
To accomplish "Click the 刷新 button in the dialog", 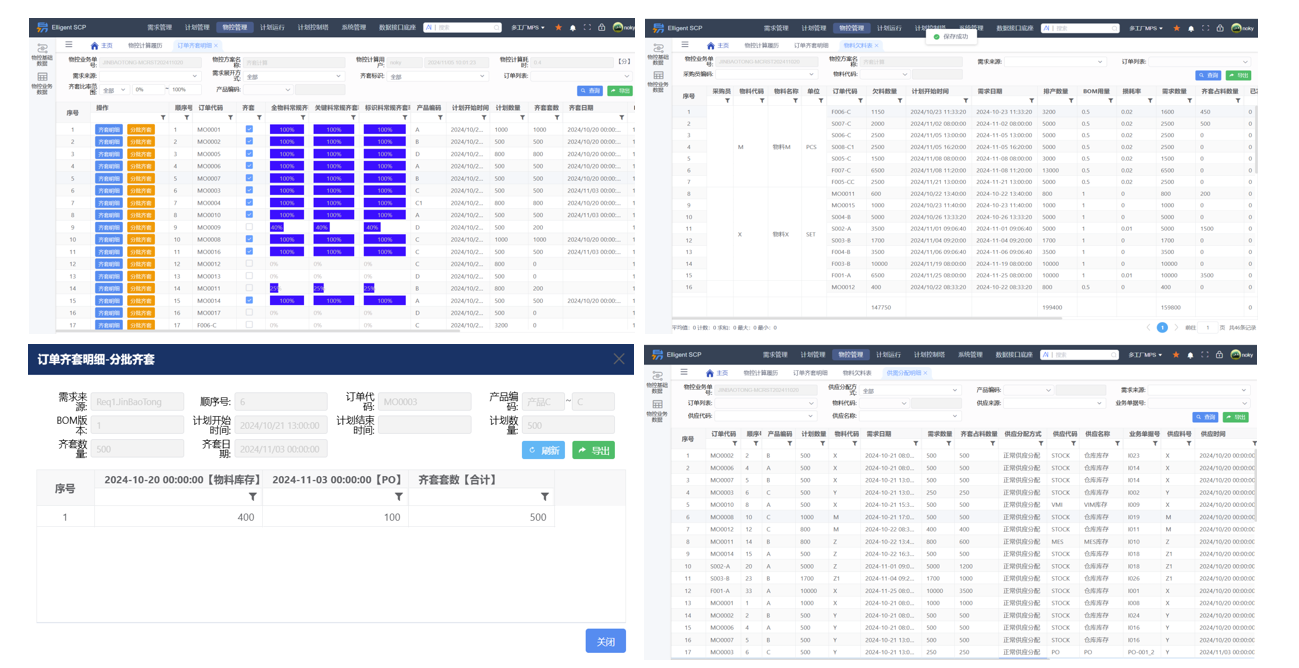I will pos(543,451).
